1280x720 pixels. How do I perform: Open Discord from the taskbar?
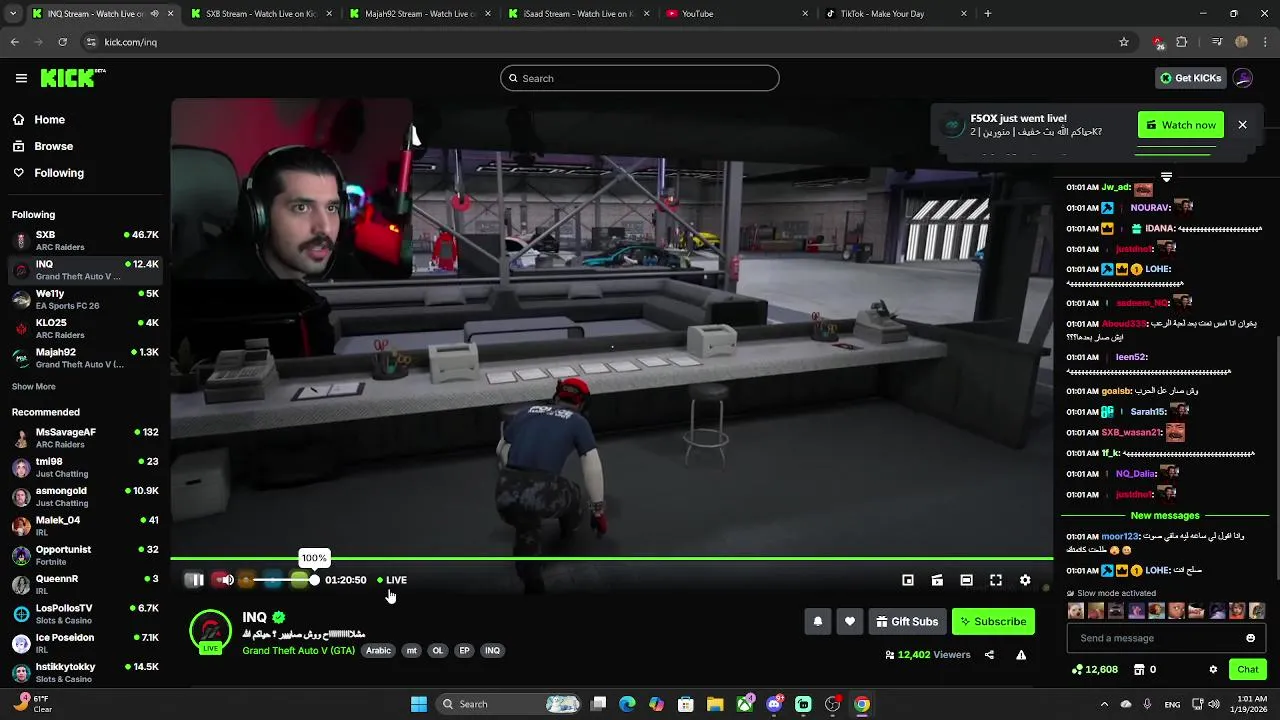pyautogui.click(x=774, y=704)
